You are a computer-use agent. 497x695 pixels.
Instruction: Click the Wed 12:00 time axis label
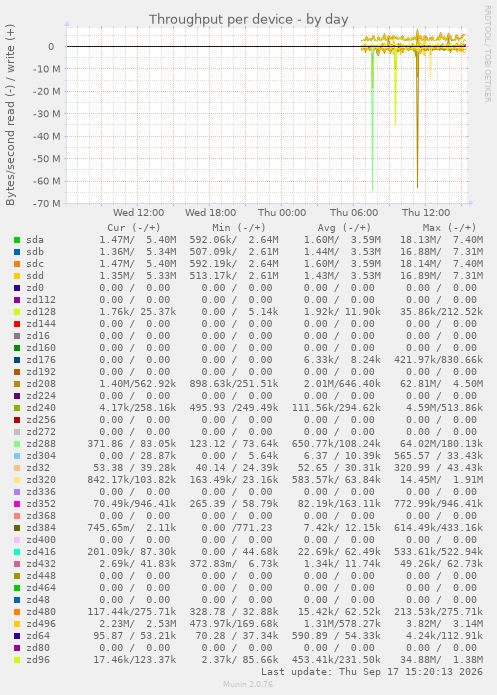(138, 213)
